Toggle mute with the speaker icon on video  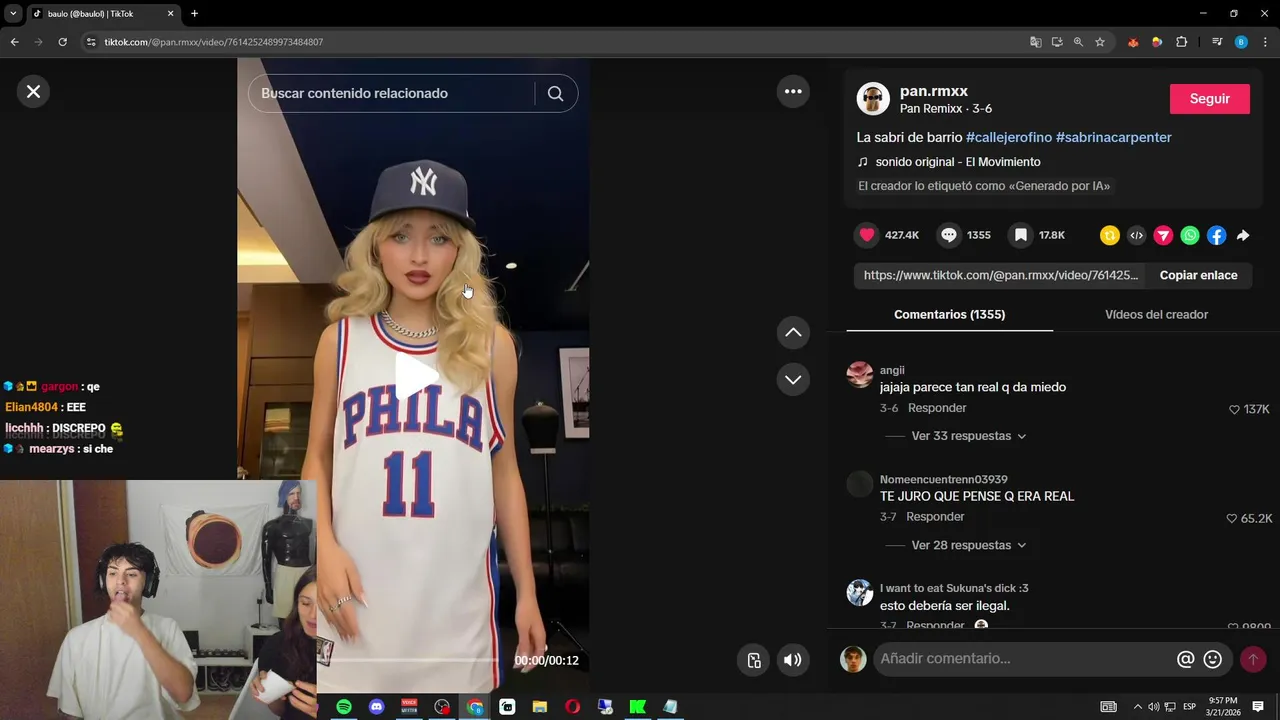(x=793, y=660)
